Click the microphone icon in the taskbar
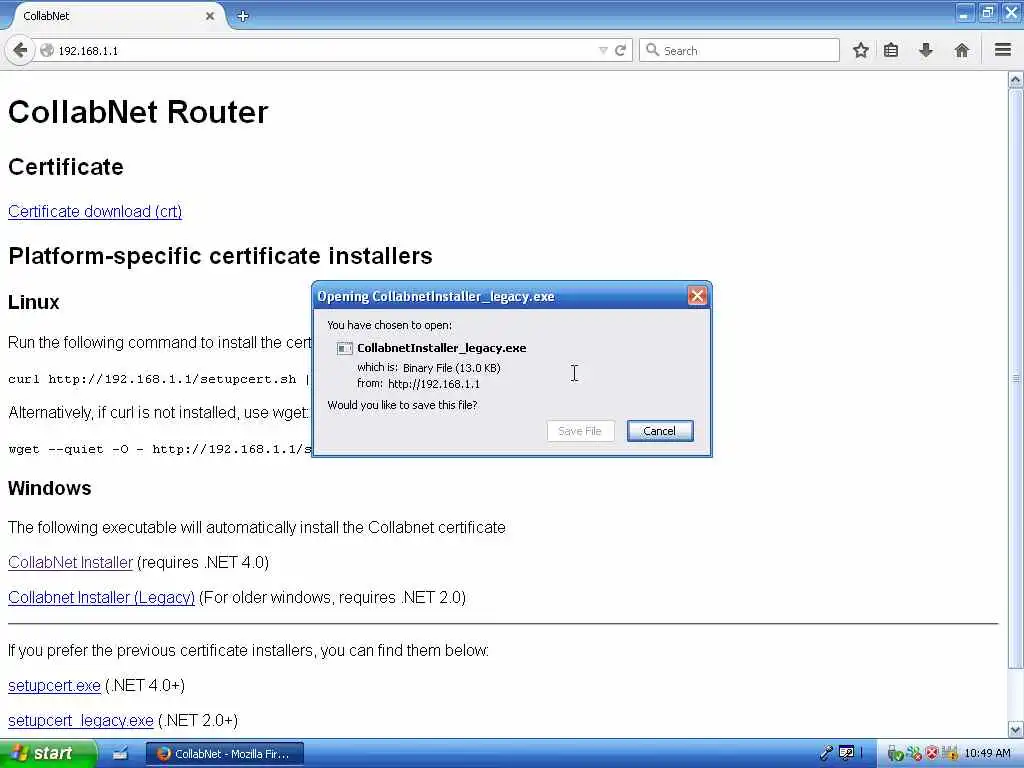 tap(826, 754)
